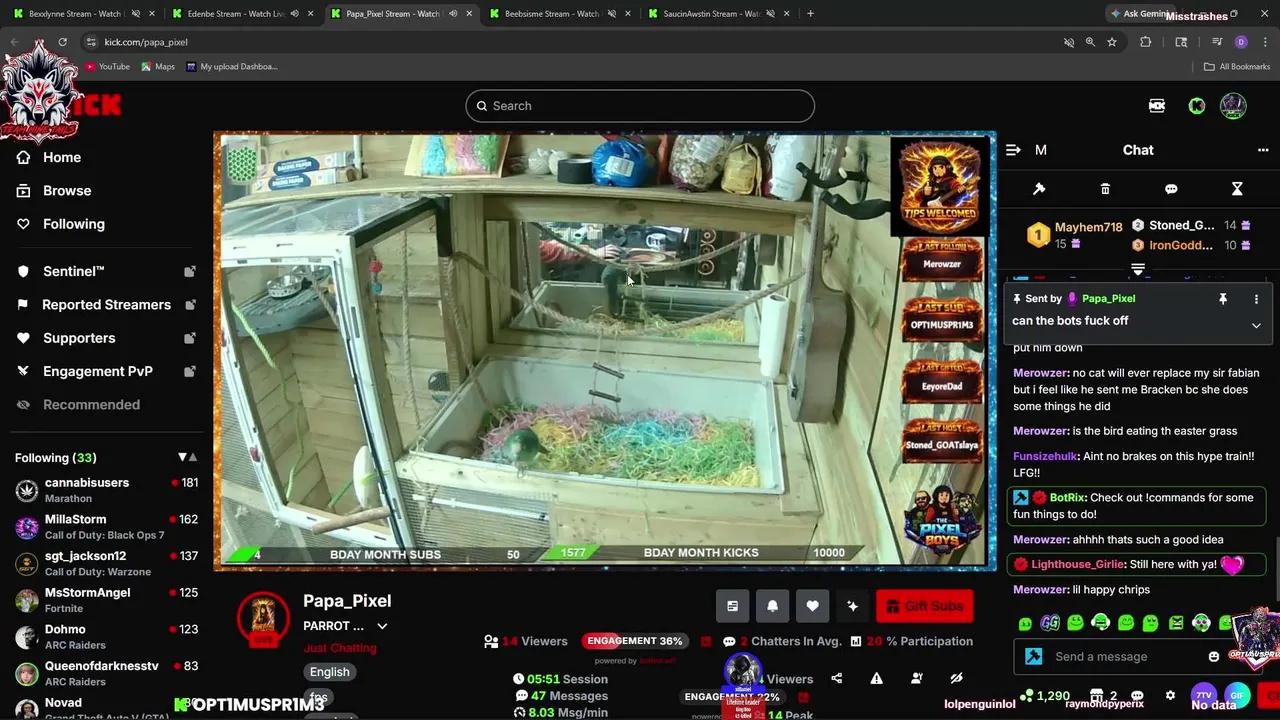1280x720 pixels.
Task: Click the clear-chat trash icon
Action: pyautogui.click(x=1105, y=189)
